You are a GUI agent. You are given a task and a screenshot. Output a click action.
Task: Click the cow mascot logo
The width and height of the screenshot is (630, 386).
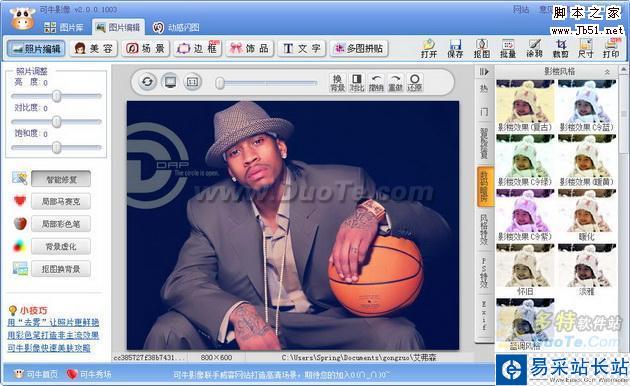point(22,18)
